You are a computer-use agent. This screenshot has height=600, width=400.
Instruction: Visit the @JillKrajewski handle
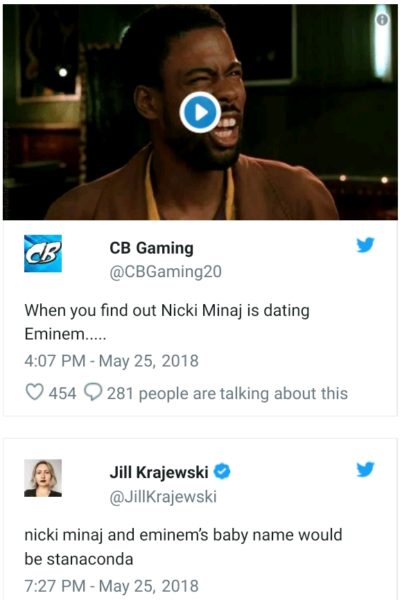(x=163, y=497)
